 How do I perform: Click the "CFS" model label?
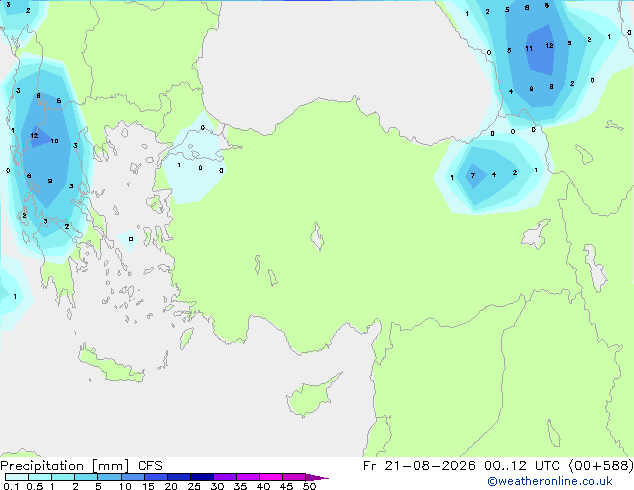[150, 466]
